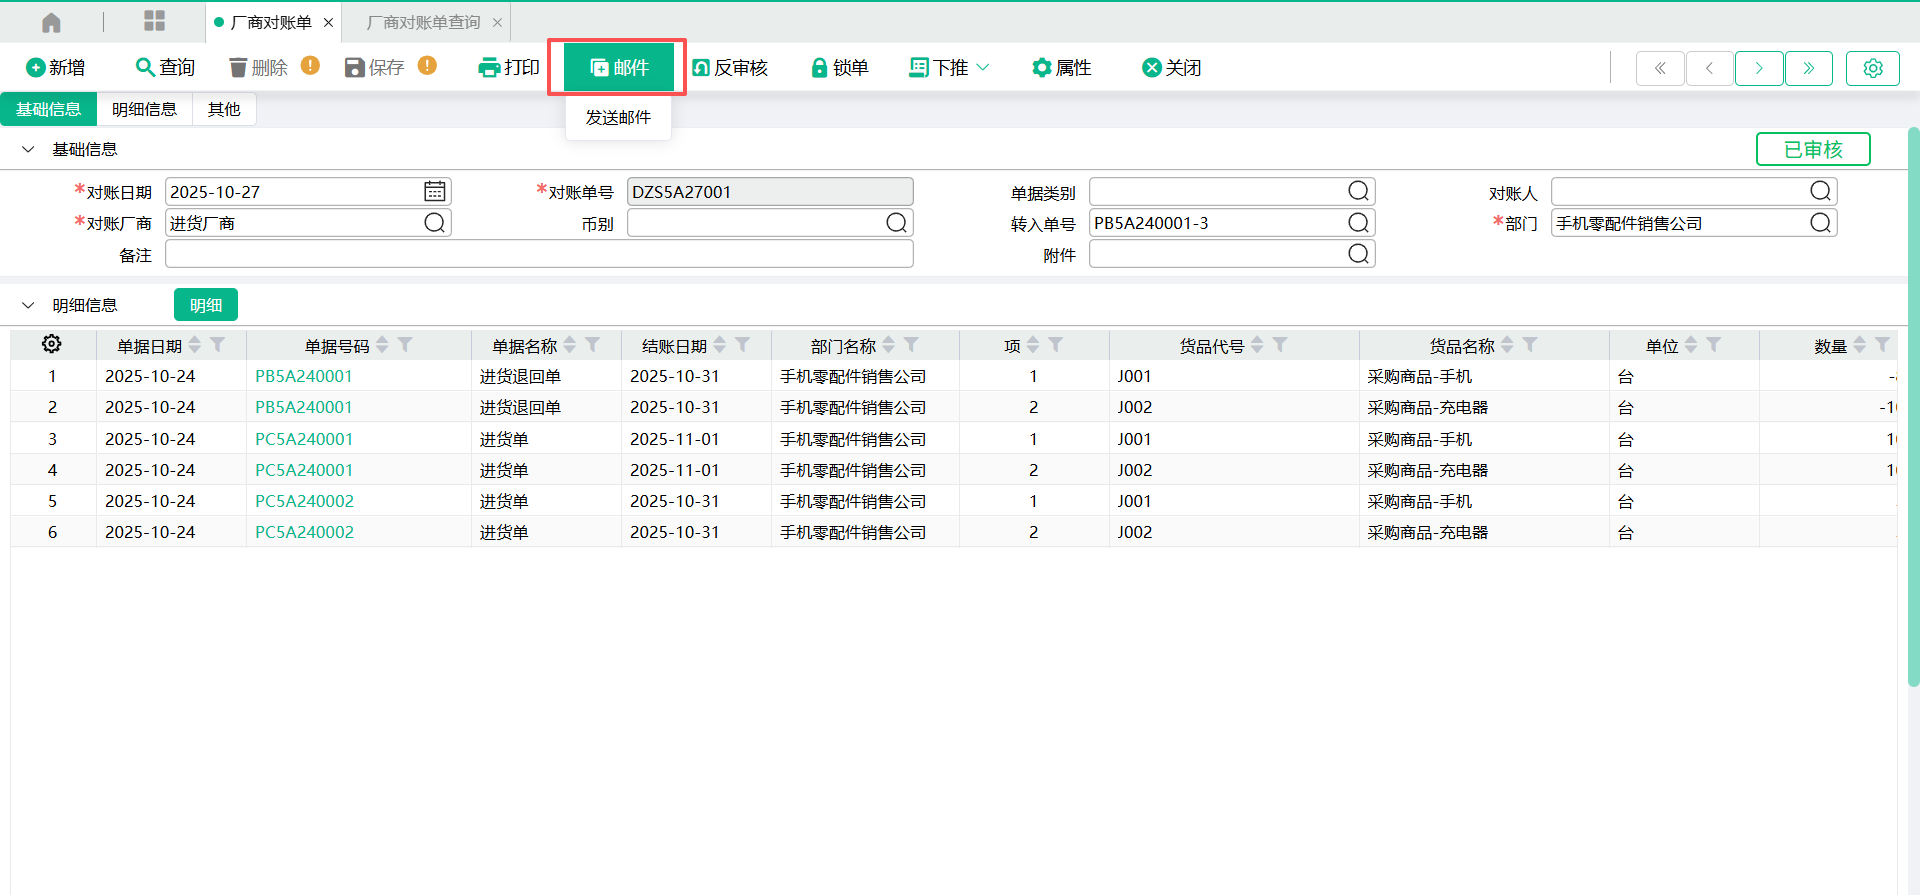This screenshot has width=1920, height=895.
Task: Click the 查询 search toolbar button
Action: tap(165, 67)
